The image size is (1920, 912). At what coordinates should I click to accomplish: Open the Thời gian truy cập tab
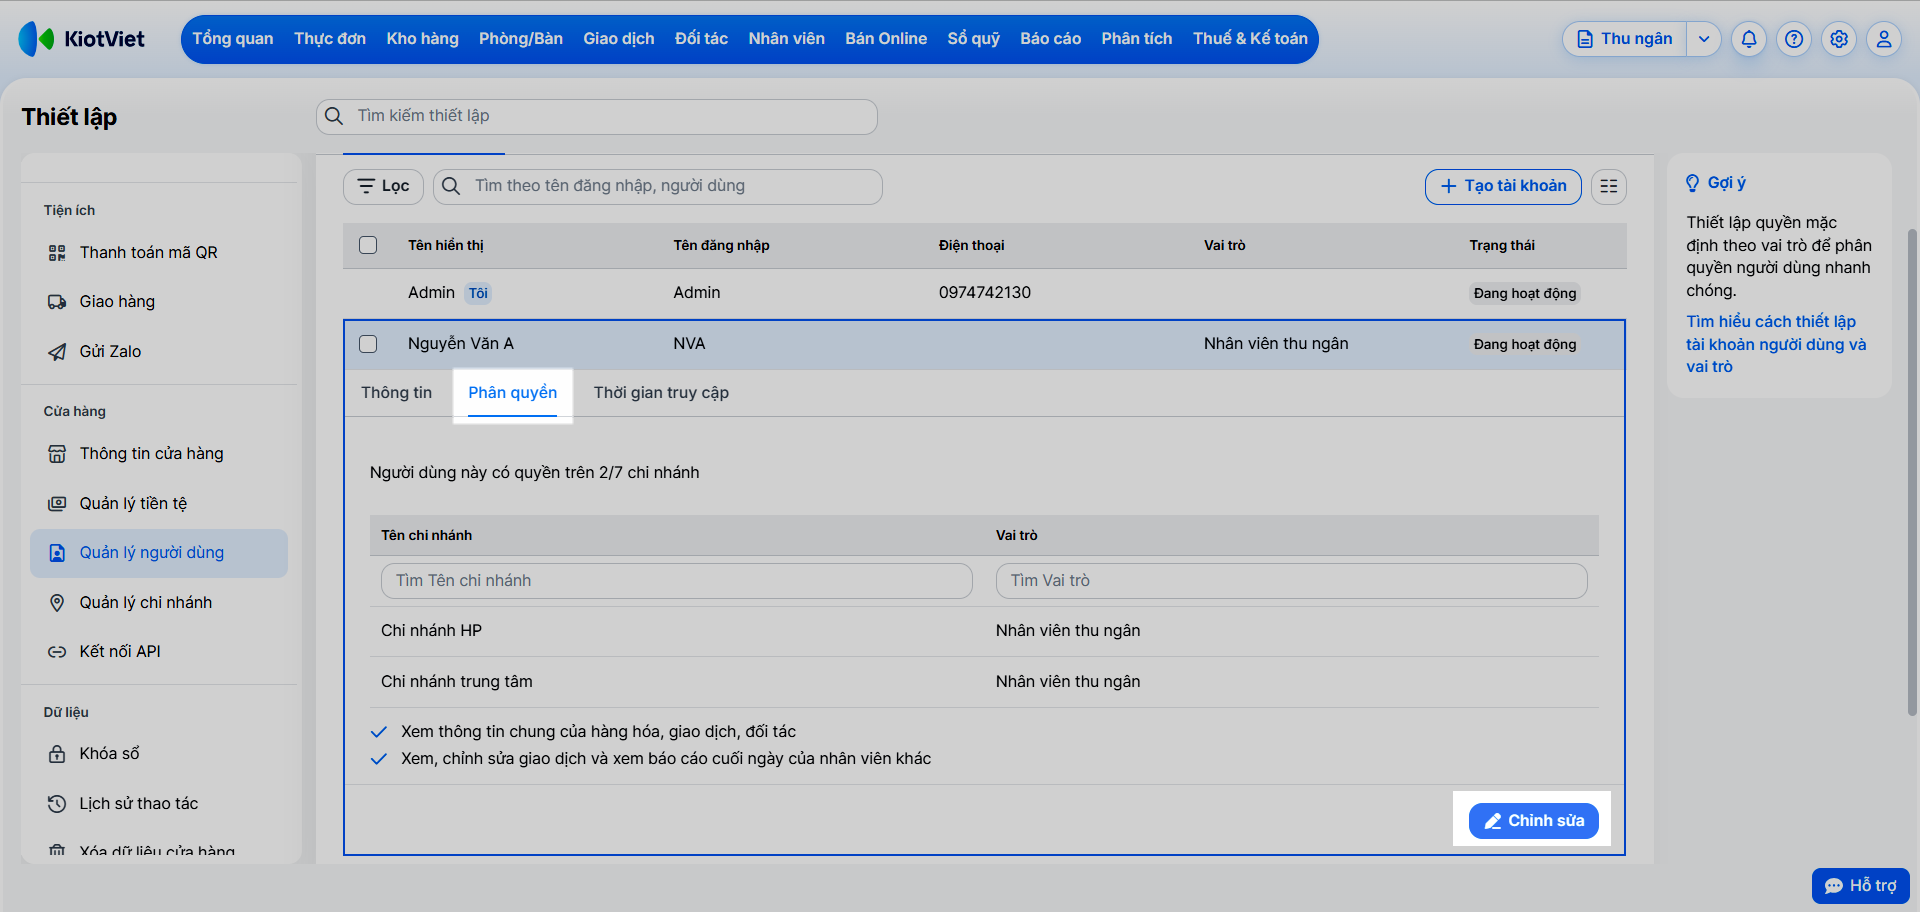tap(661, 393)
